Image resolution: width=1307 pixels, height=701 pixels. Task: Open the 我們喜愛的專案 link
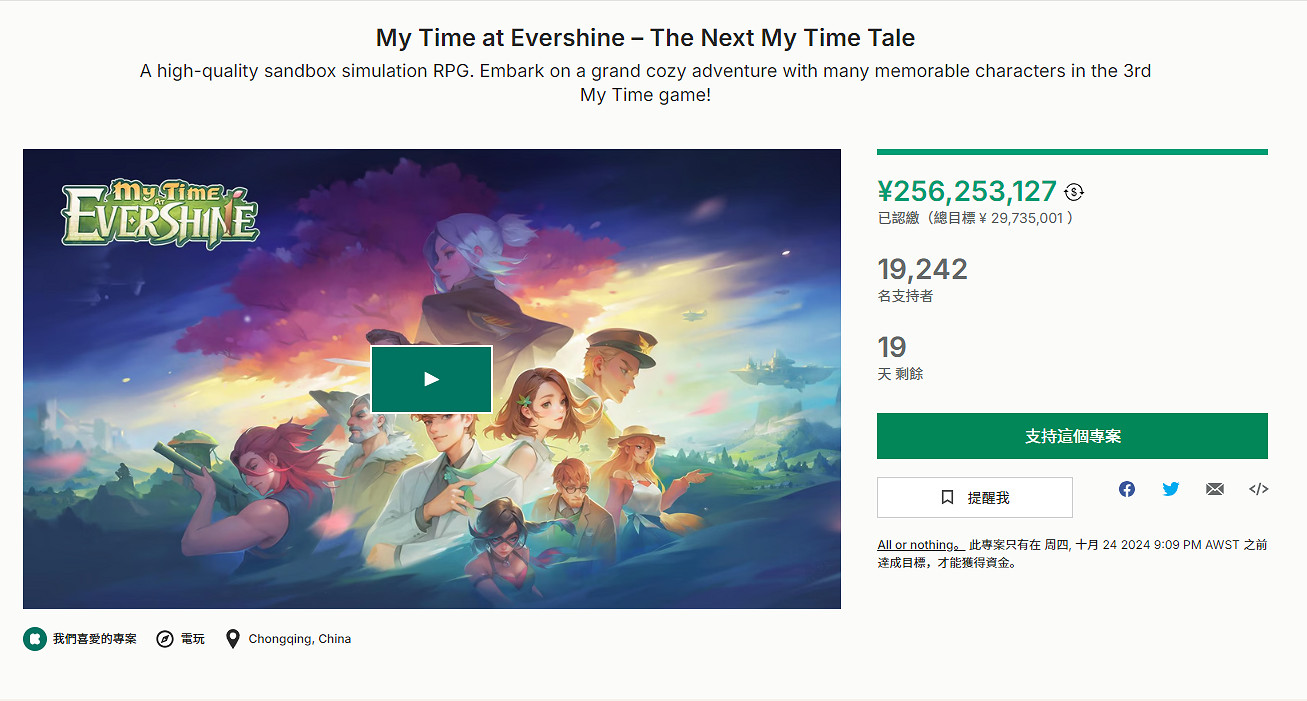(95, 639)
